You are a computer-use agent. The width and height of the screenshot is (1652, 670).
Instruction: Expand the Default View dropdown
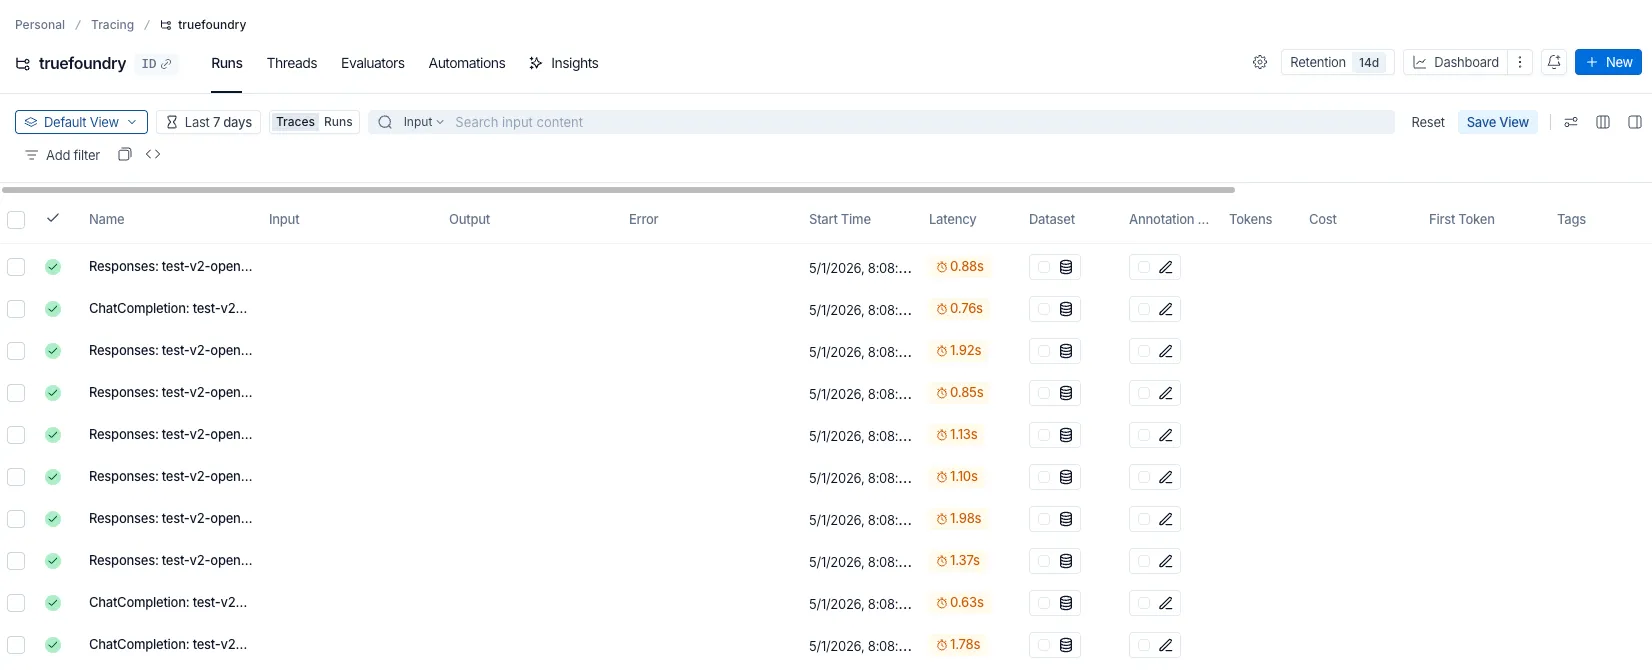click(81, 122)
